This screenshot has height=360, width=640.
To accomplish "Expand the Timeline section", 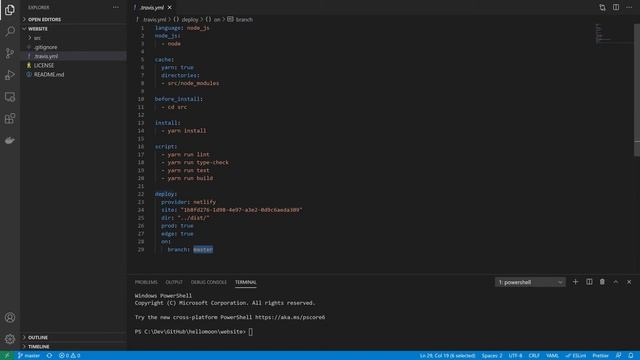I will coord(73,347).
